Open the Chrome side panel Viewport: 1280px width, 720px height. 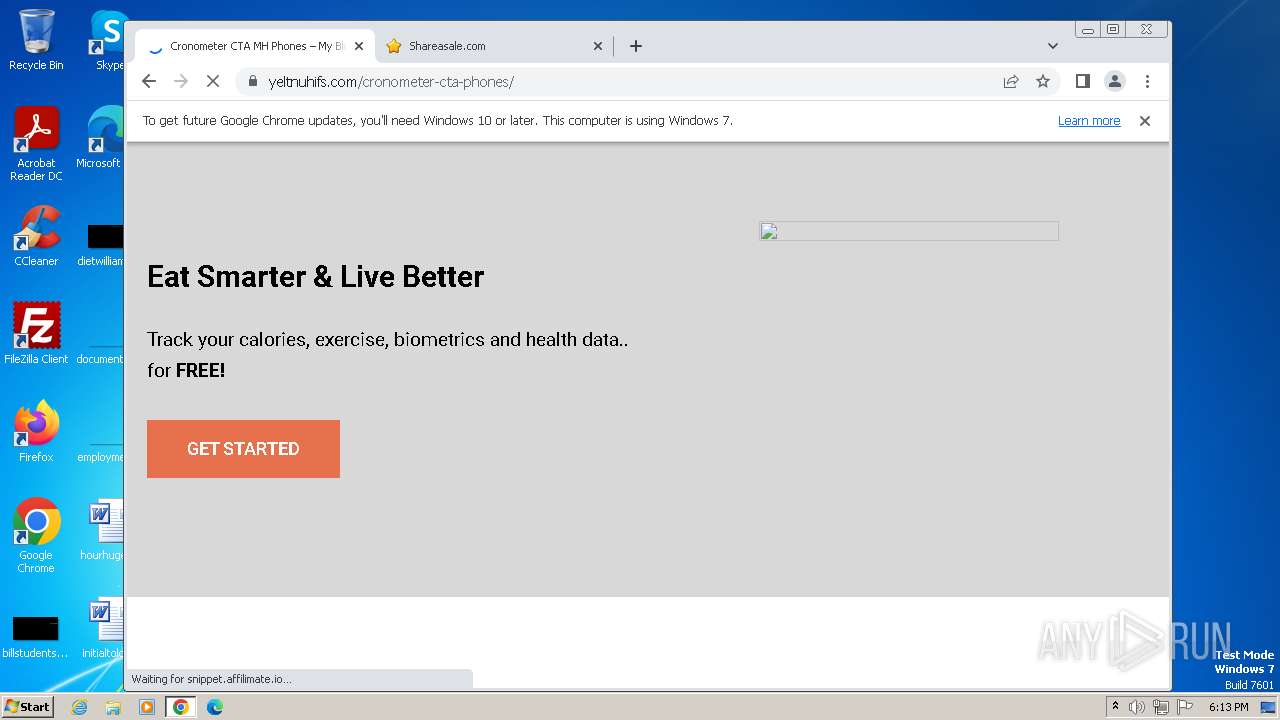(x=1082, y=81)
